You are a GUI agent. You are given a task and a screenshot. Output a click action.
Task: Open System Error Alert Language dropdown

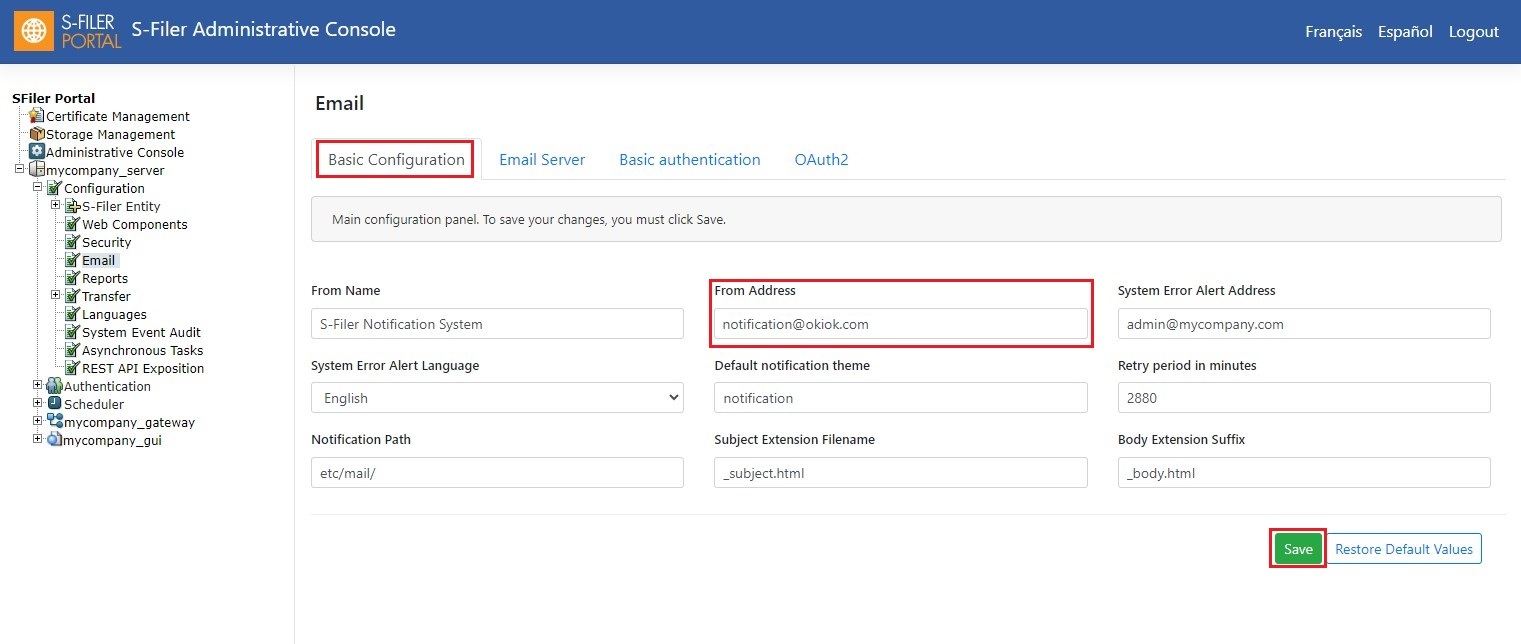497,398
